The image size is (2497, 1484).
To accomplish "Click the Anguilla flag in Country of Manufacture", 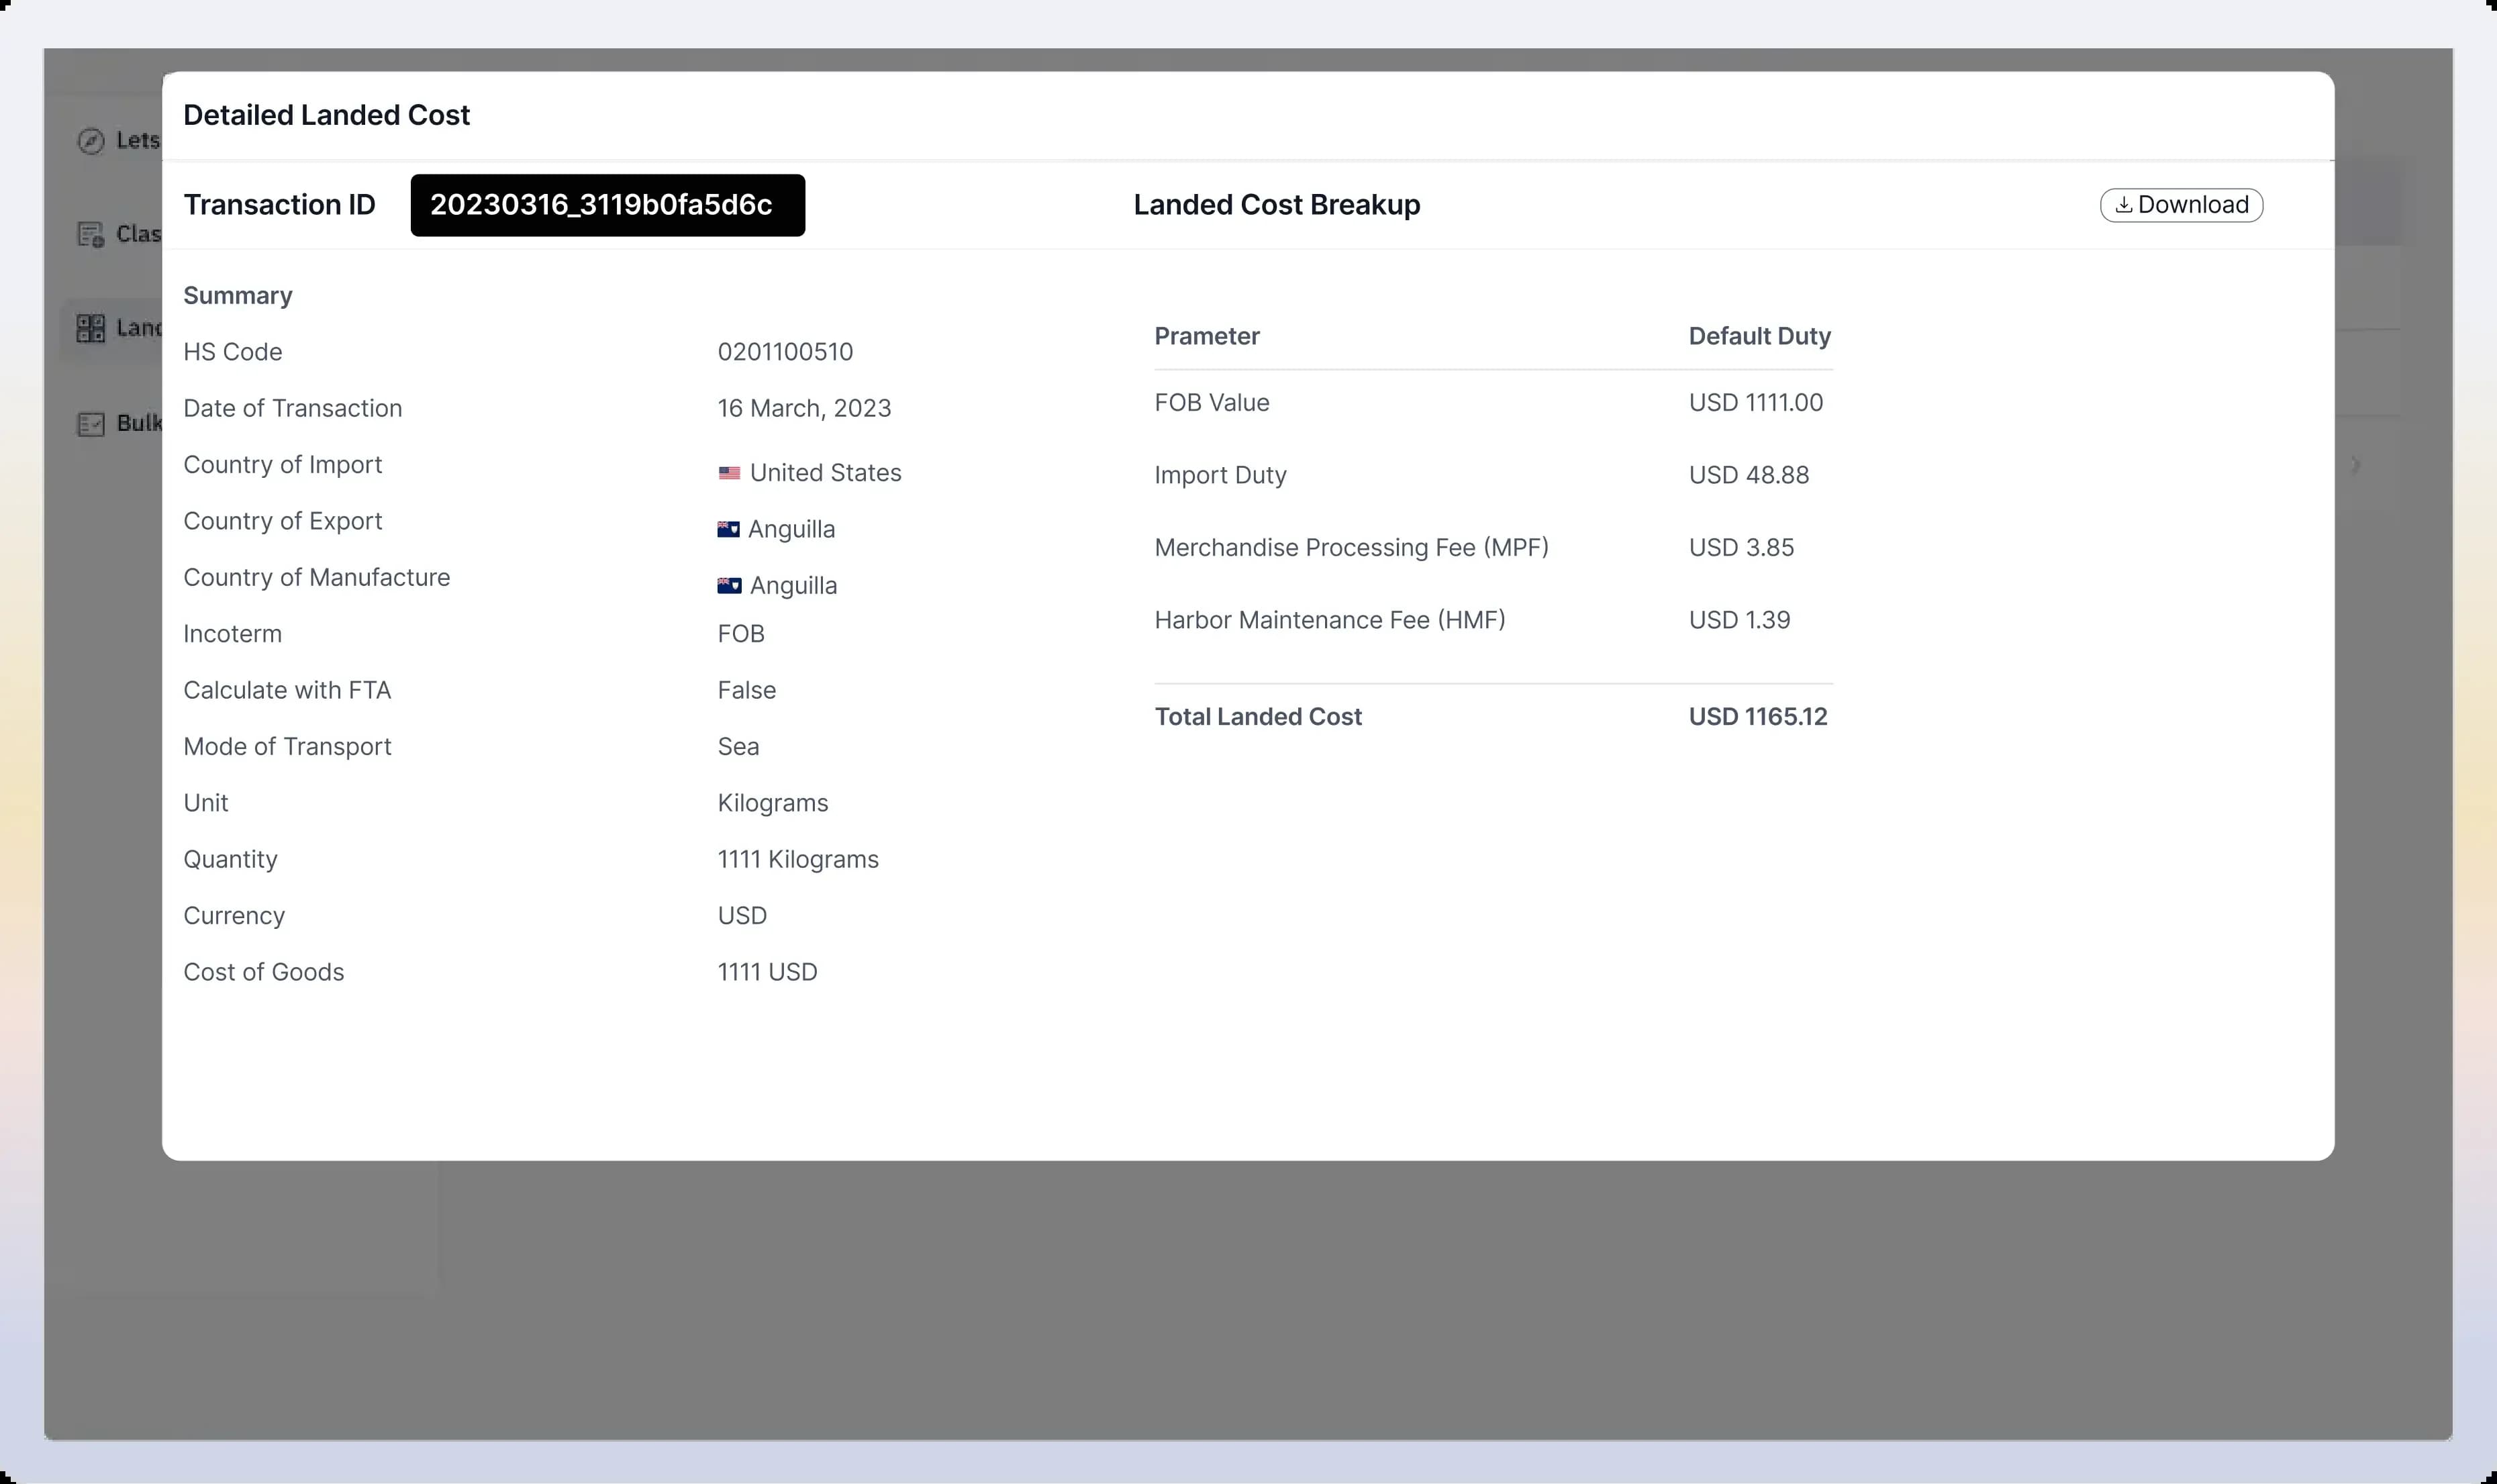I will point(729,586).
